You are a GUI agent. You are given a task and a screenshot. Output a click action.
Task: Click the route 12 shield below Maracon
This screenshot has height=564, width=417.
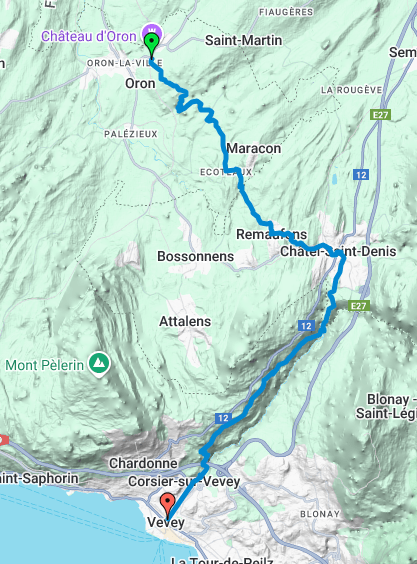click(x=361, y=175)
